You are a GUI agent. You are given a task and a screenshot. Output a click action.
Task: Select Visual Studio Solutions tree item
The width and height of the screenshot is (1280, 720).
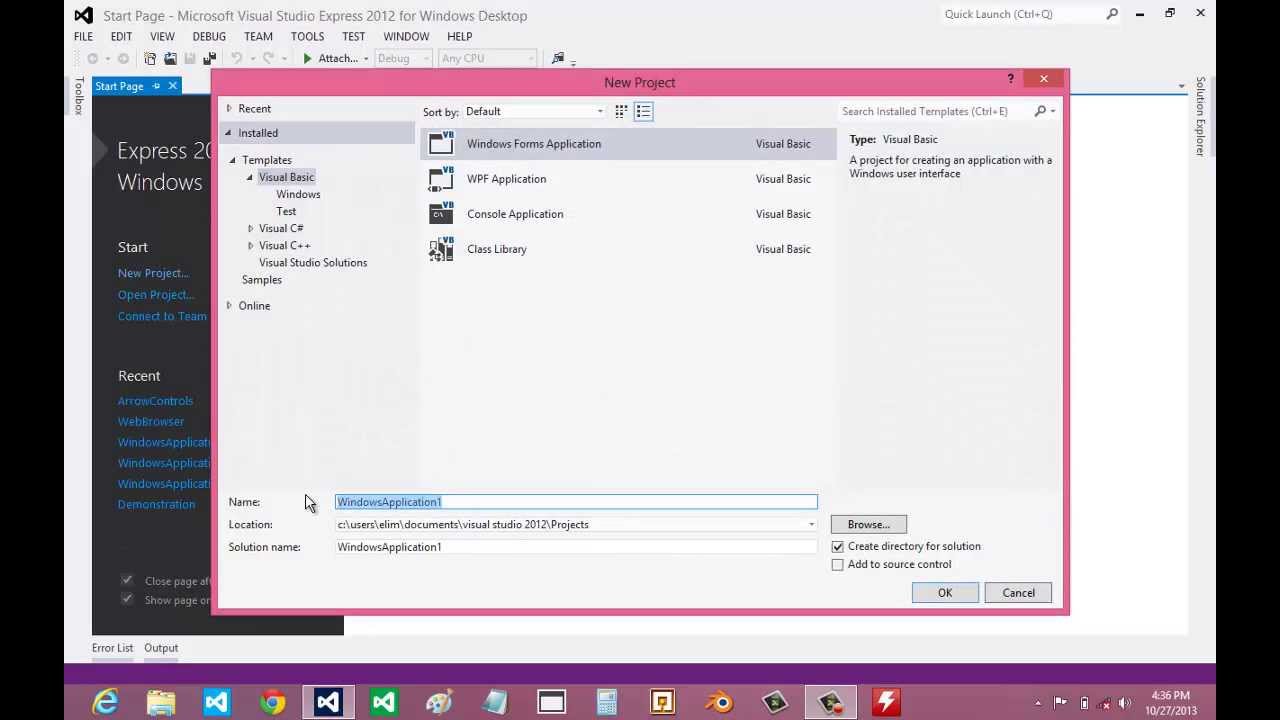tap(313, 262)
